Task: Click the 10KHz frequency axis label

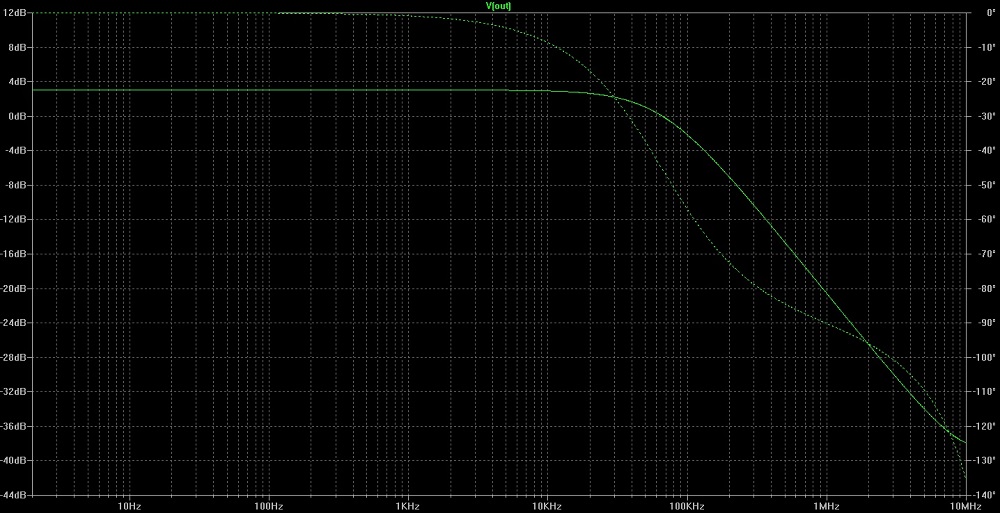Action: coord(547,506)
